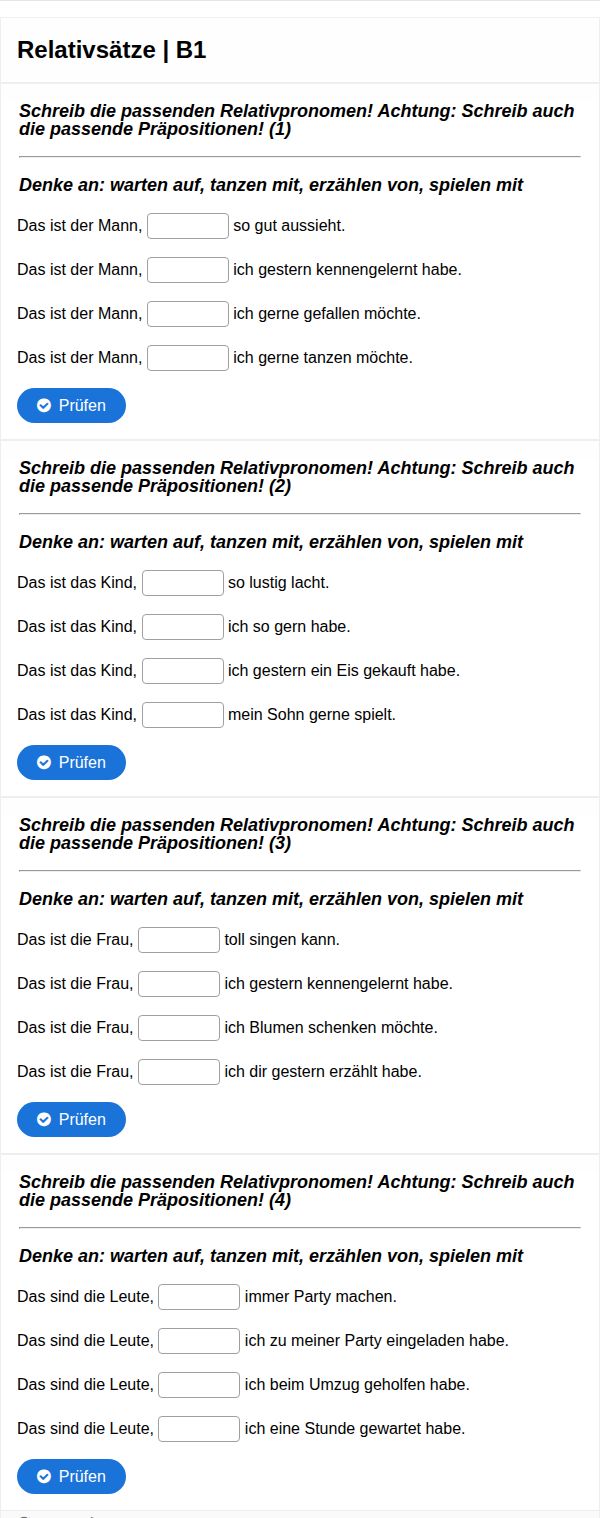This screenshot has width=600, height=1518.
Task: Submit exercise 3 with its Prüfen button
Action: tap(71, 1119)
